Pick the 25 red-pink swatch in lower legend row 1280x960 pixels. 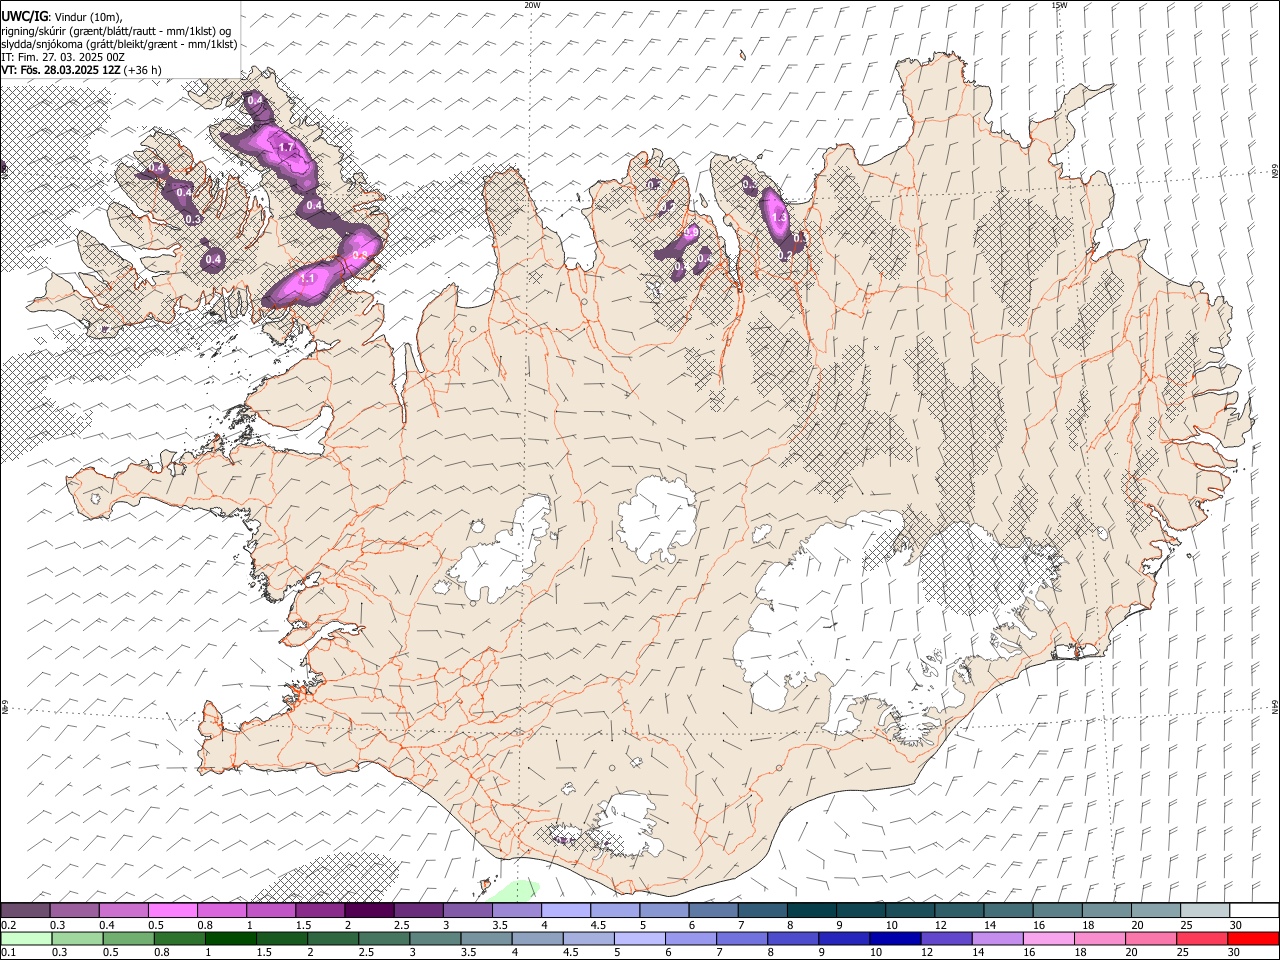point(1201,938)
